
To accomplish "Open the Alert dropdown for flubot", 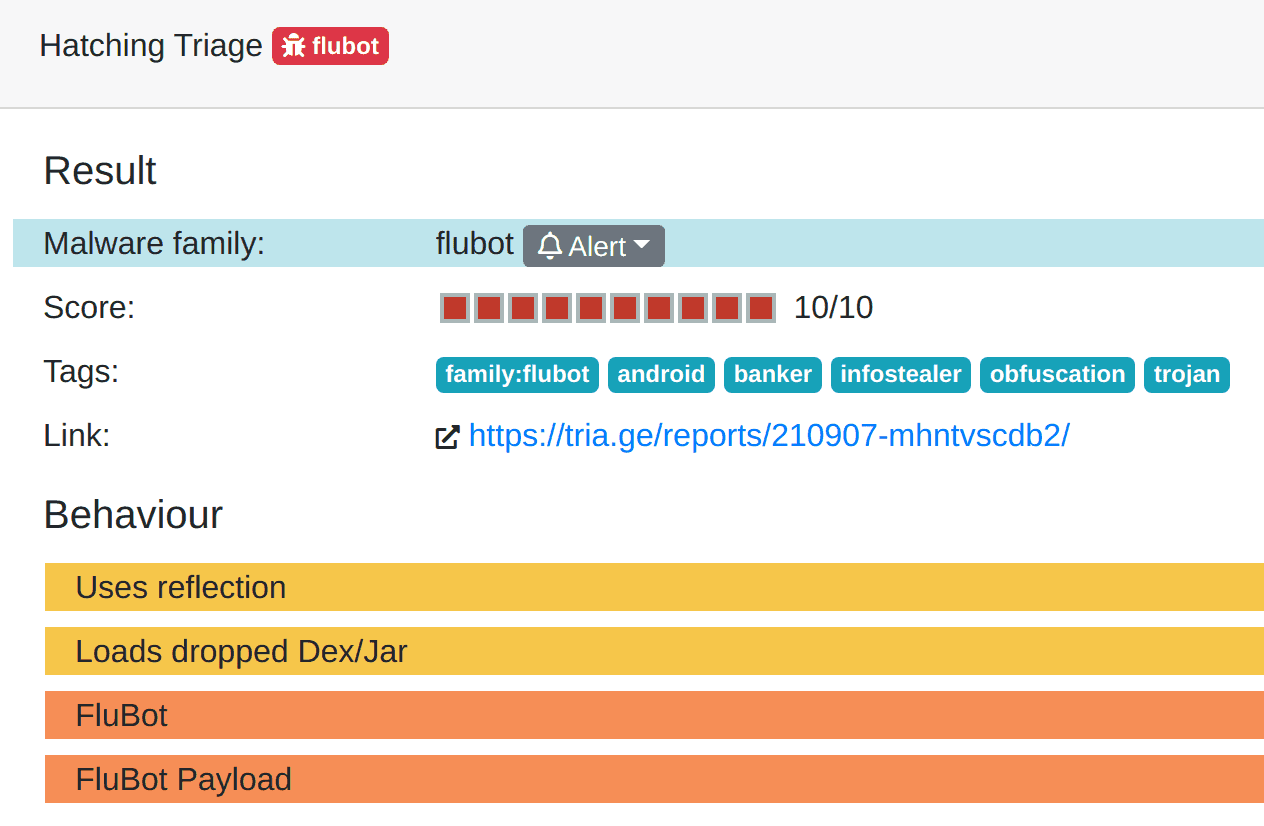I will point(594,246).
